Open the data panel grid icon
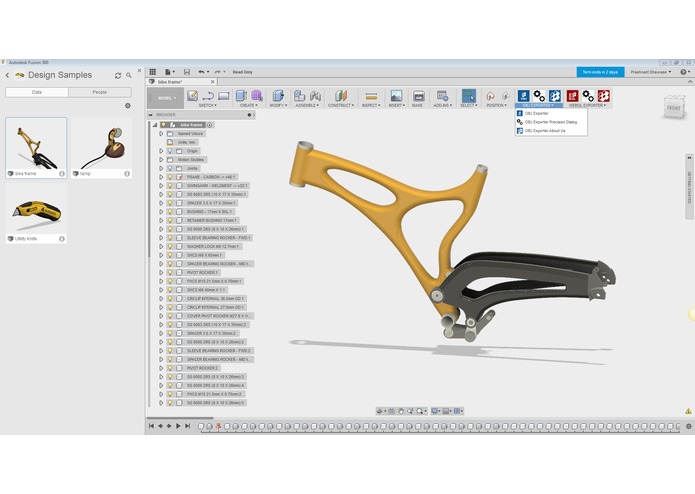Image resolution: width=695 pixels, height=494 pixels. tap(152, 72)
